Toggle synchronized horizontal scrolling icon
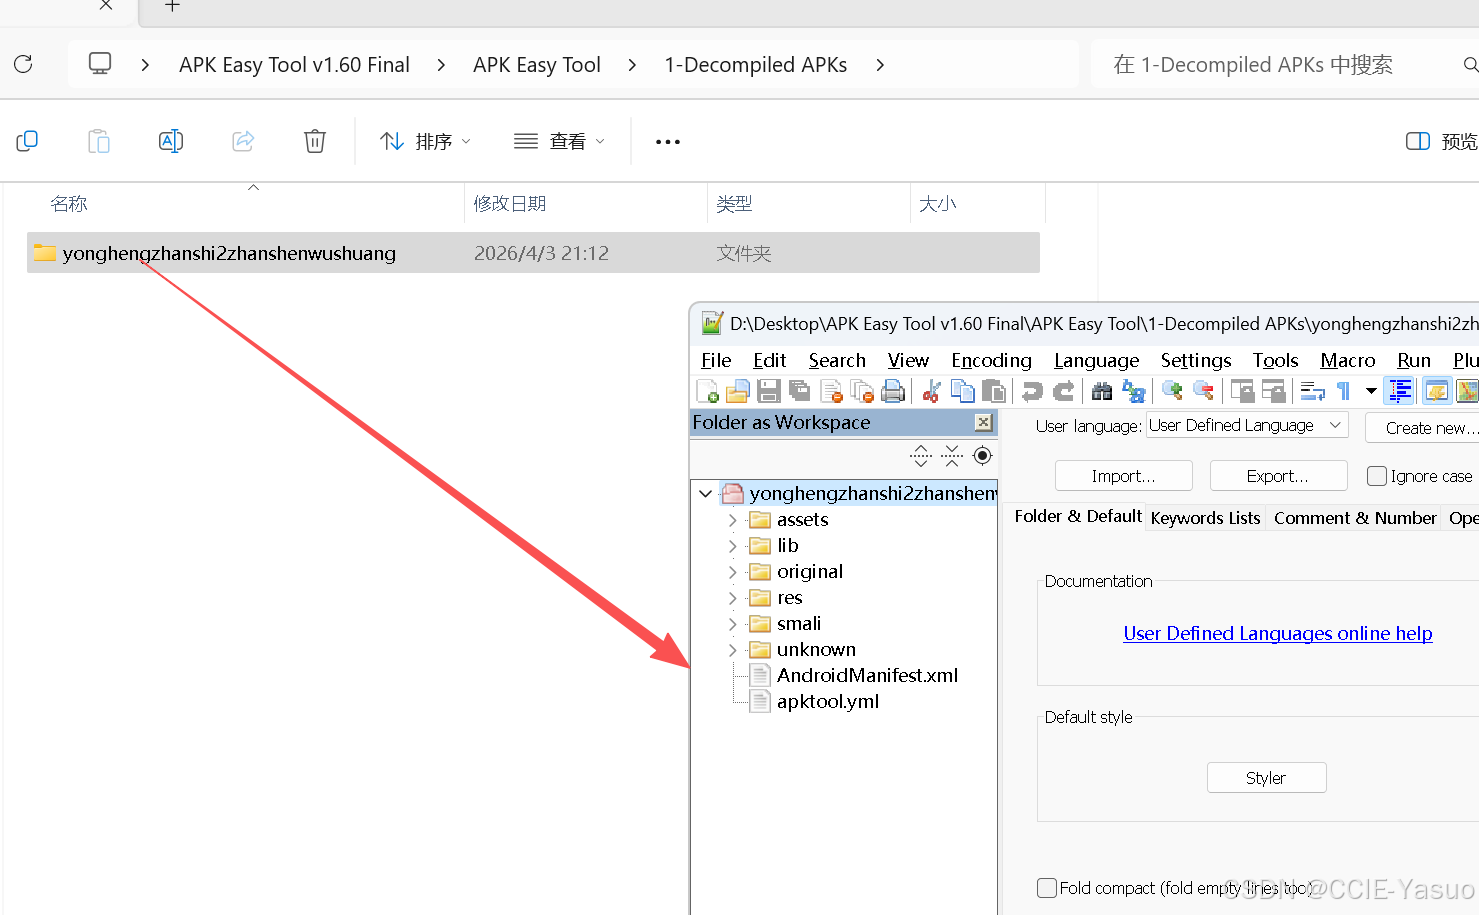The image size is (1479, 915). pyautogui.click(x=1273, y=391)
